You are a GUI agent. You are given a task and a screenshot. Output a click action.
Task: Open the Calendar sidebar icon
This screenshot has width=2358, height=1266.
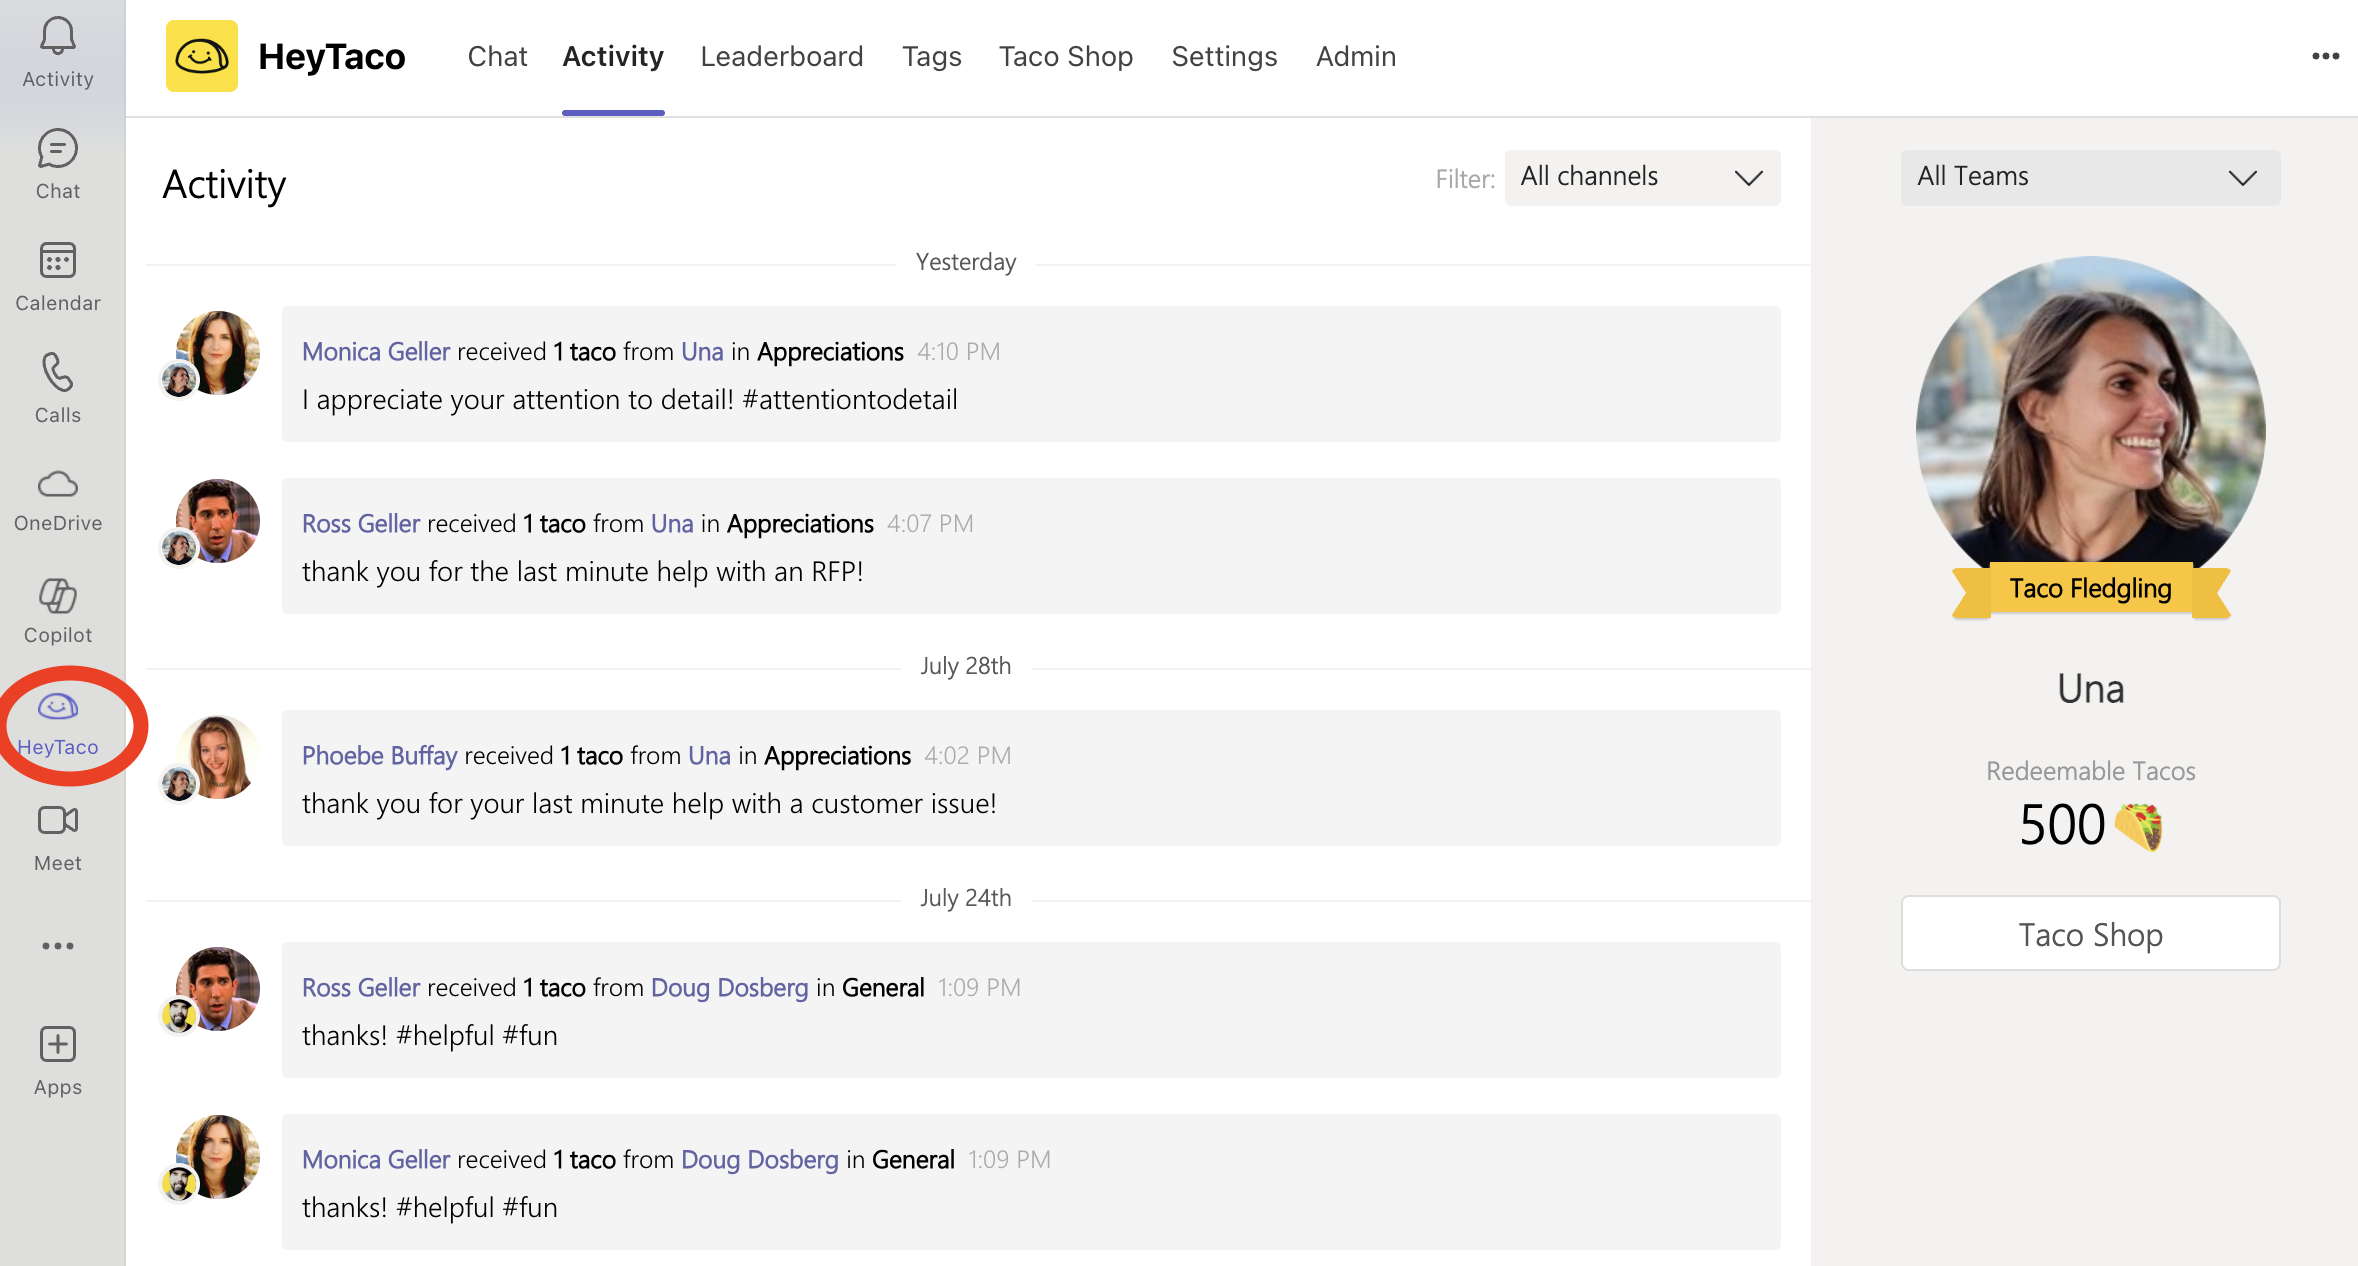(58, 278)
